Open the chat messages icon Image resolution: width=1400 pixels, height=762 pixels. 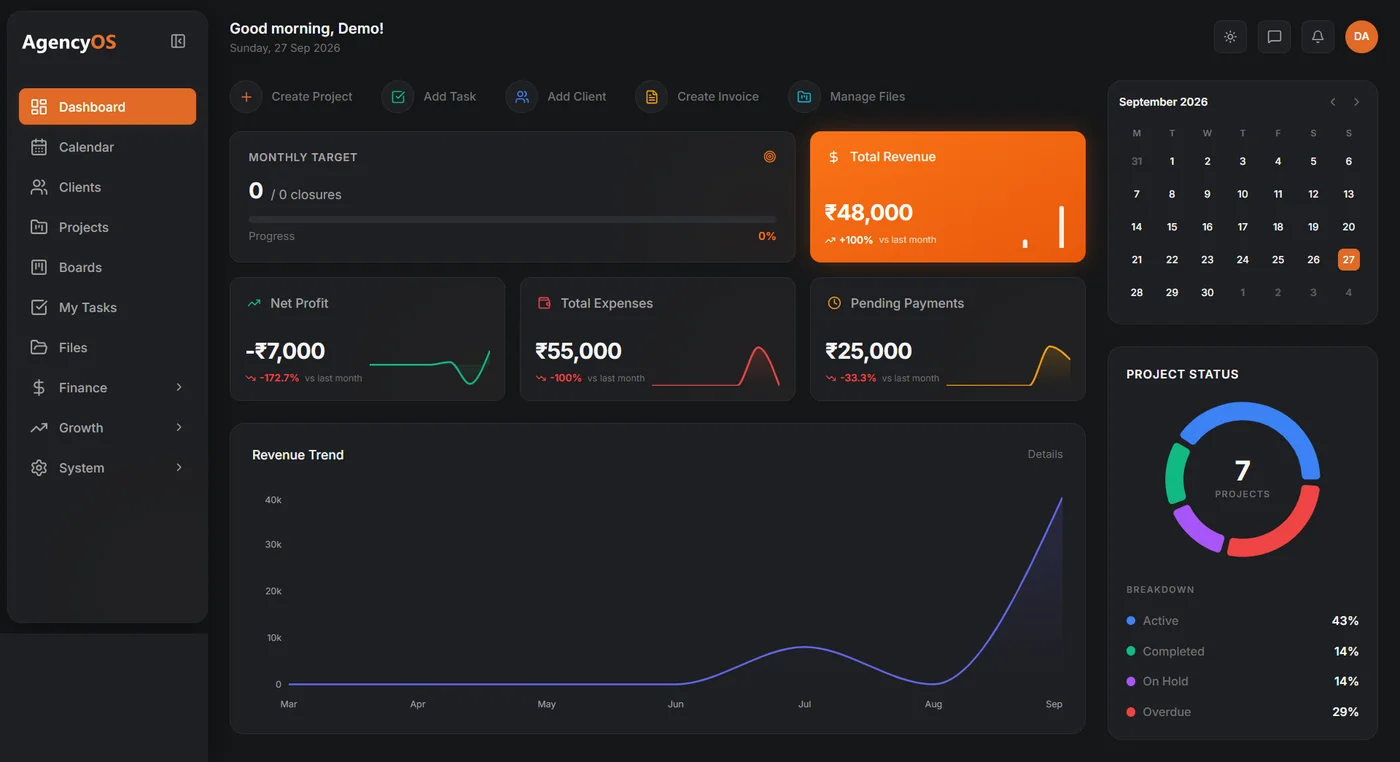[x=1274, y=37]
